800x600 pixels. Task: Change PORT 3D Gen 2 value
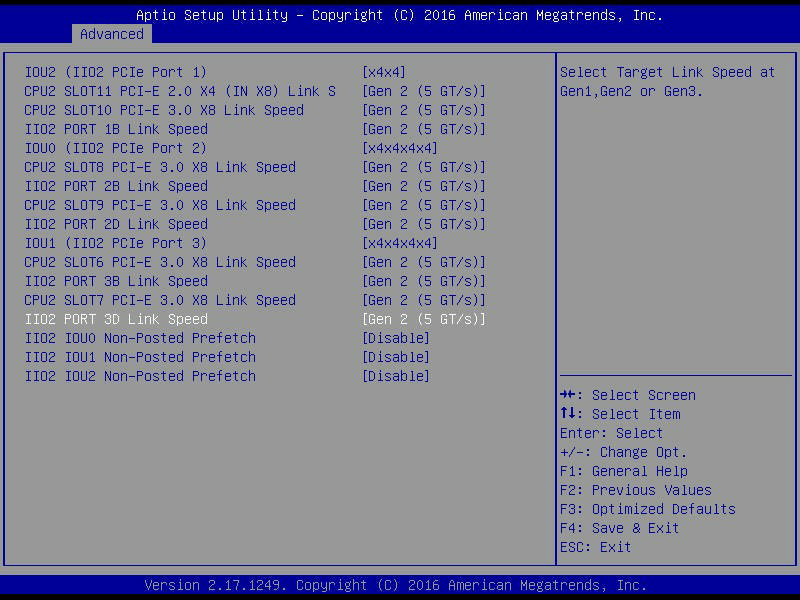pos(423,319)
